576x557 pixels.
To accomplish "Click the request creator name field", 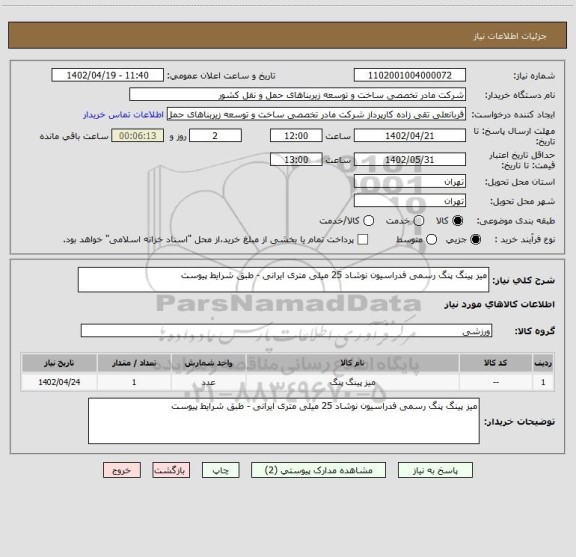I will [316, 114].
